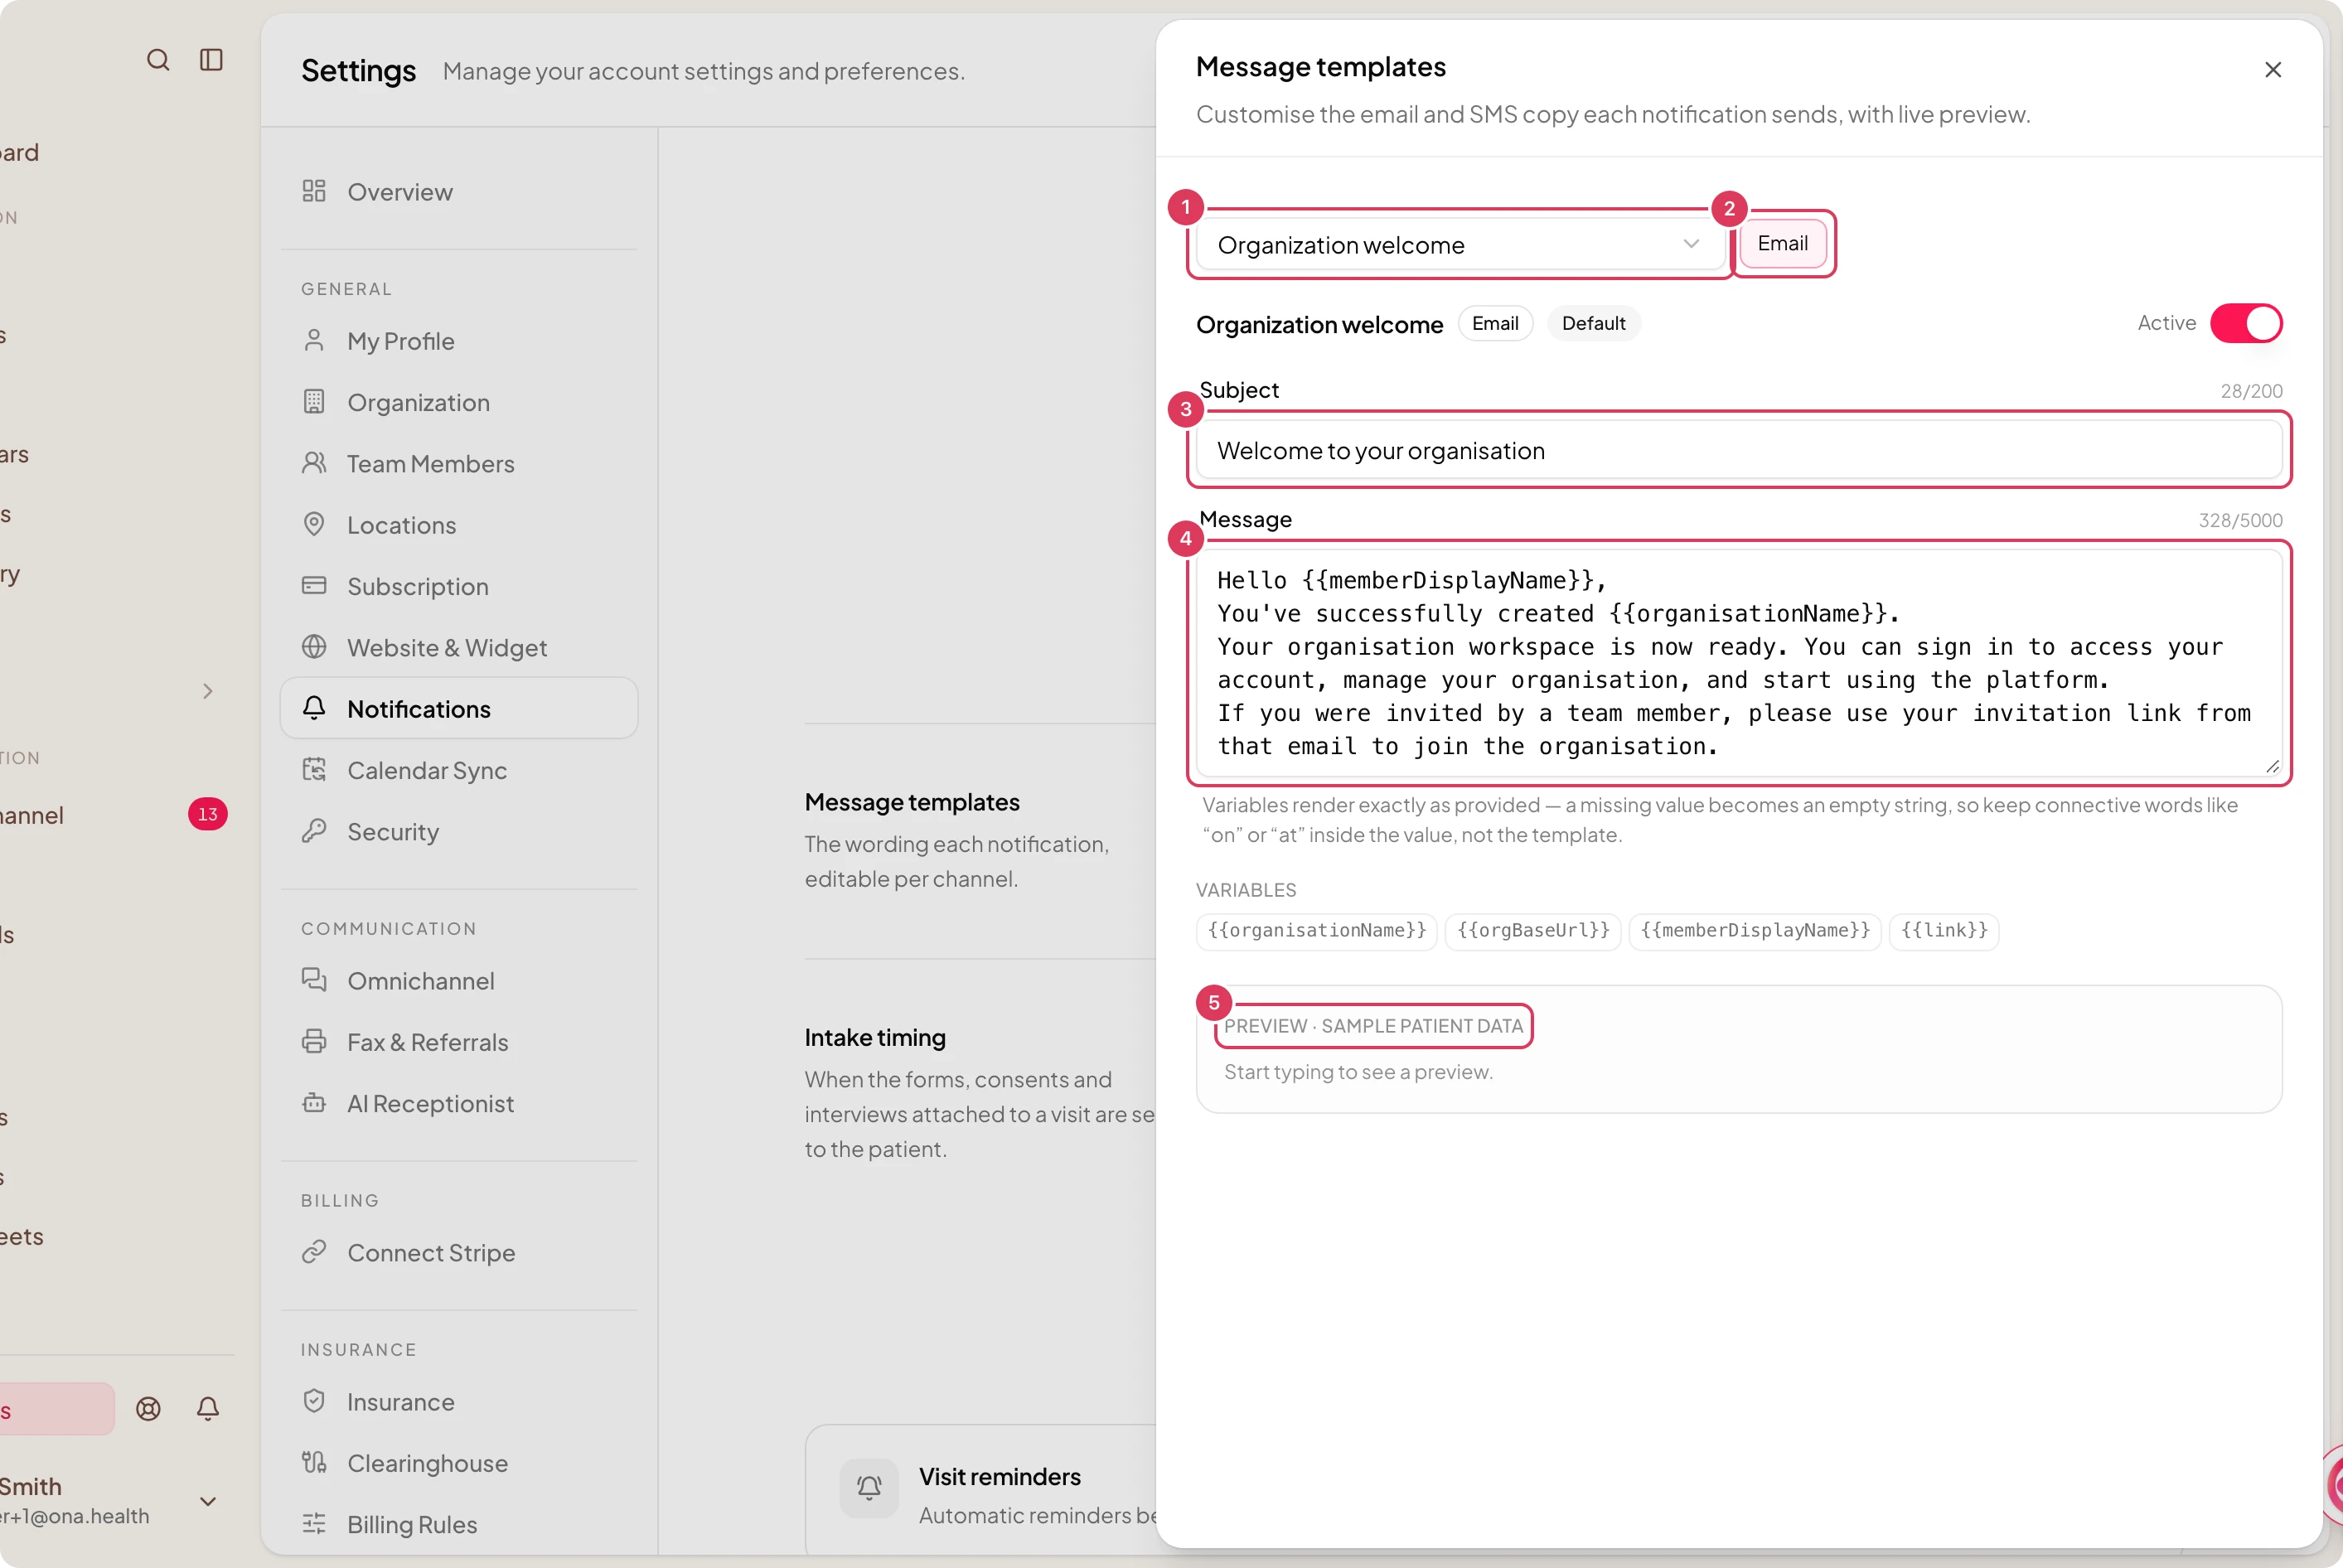Click the Team Members people icon
This screenshot has height=1568, width=2343.
pos(314,463)
